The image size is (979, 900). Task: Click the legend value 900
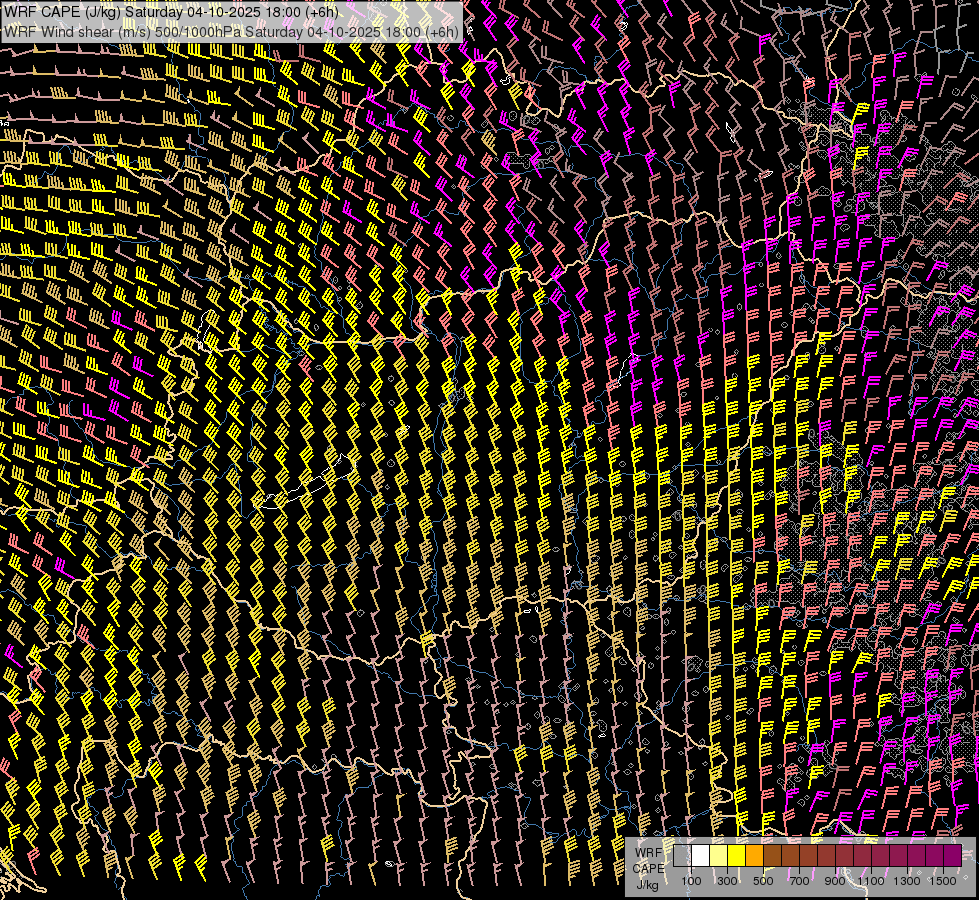pos(835,881)
